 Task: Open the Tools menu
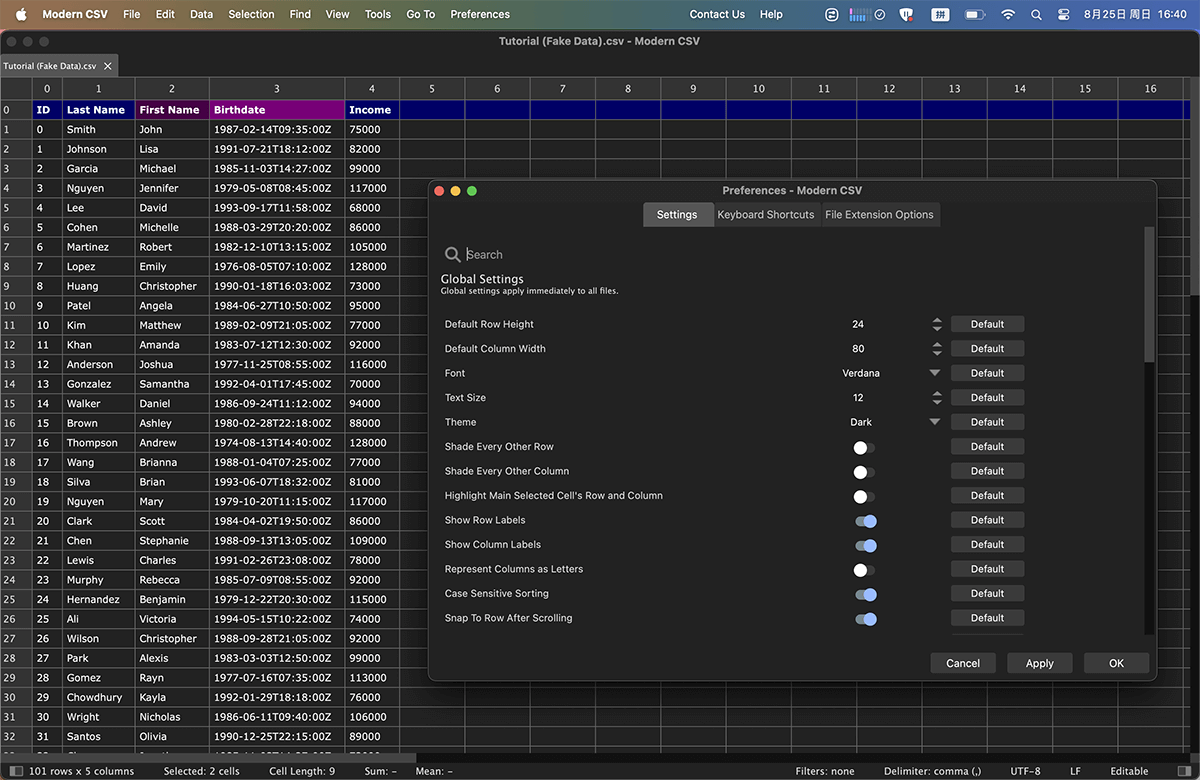click(x=378, y=14)
